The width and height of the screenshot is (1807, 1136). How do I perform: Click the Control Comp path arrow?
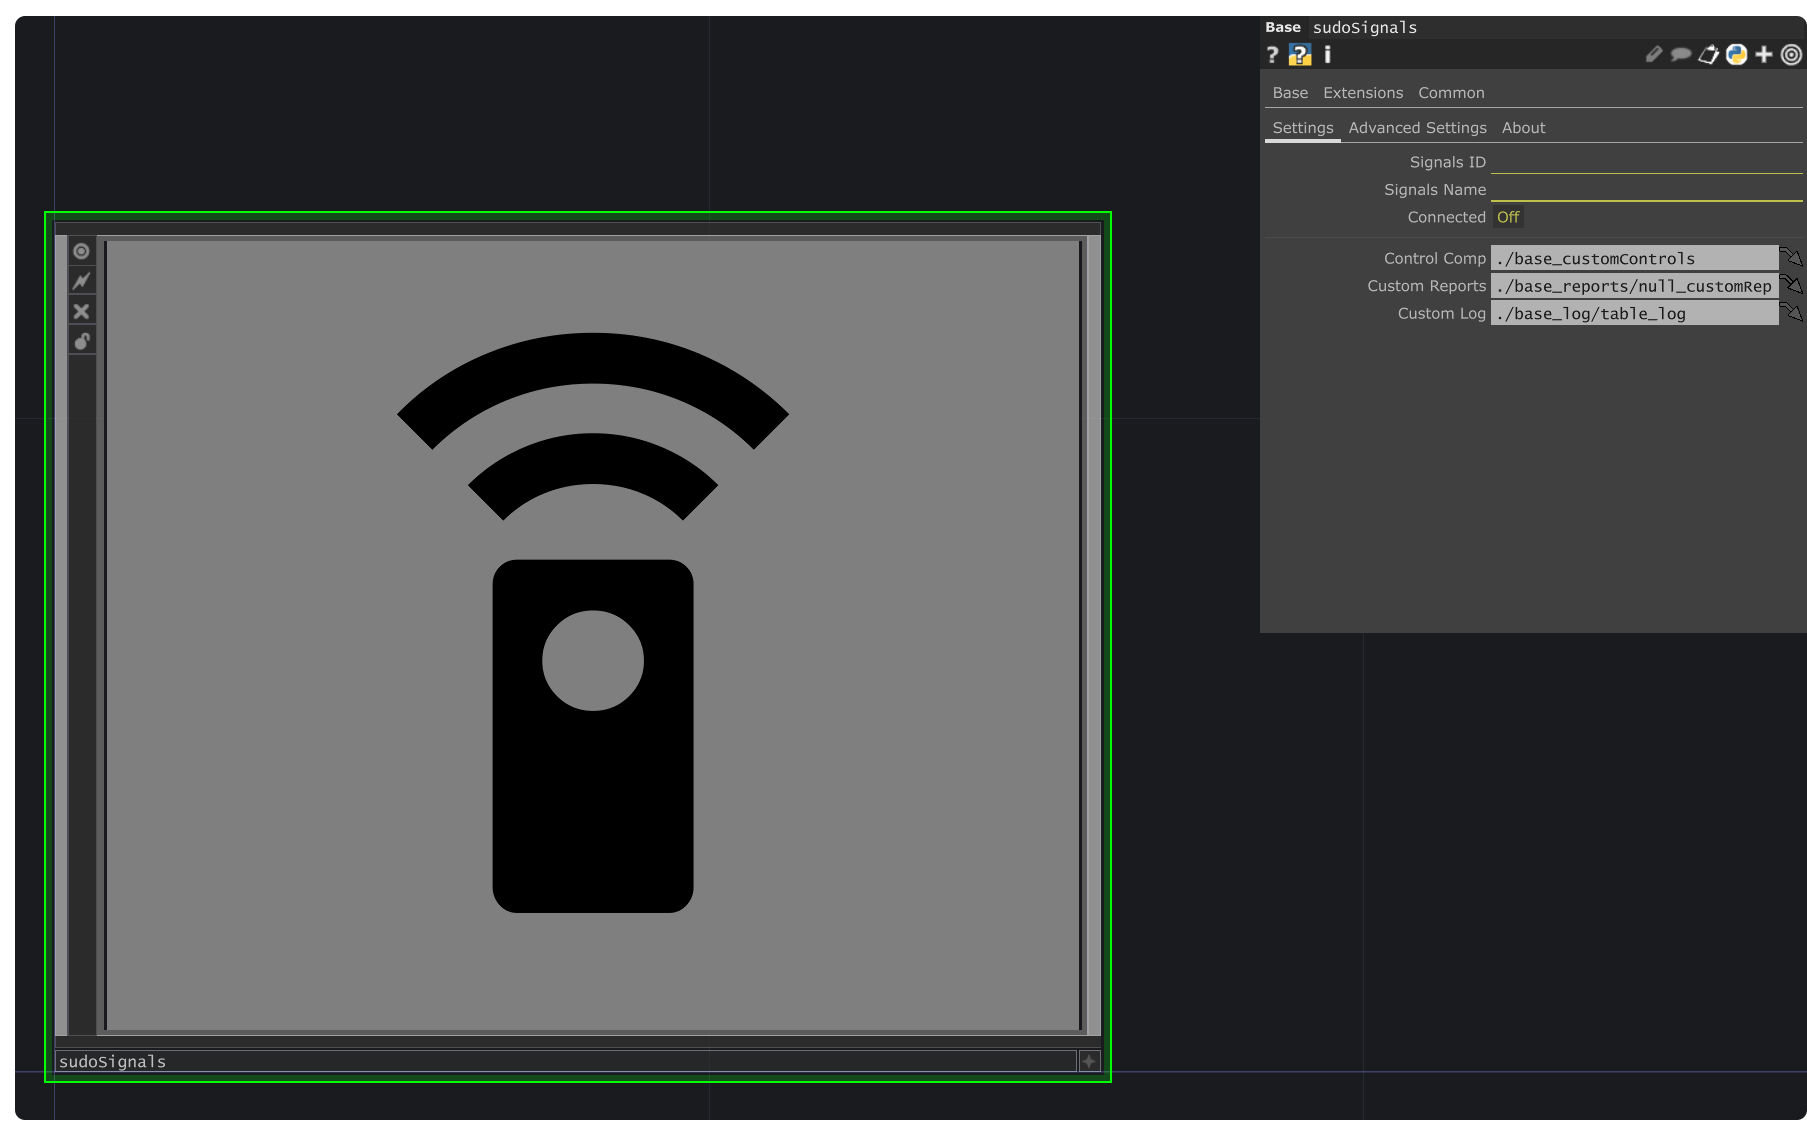click(1791, 258)
